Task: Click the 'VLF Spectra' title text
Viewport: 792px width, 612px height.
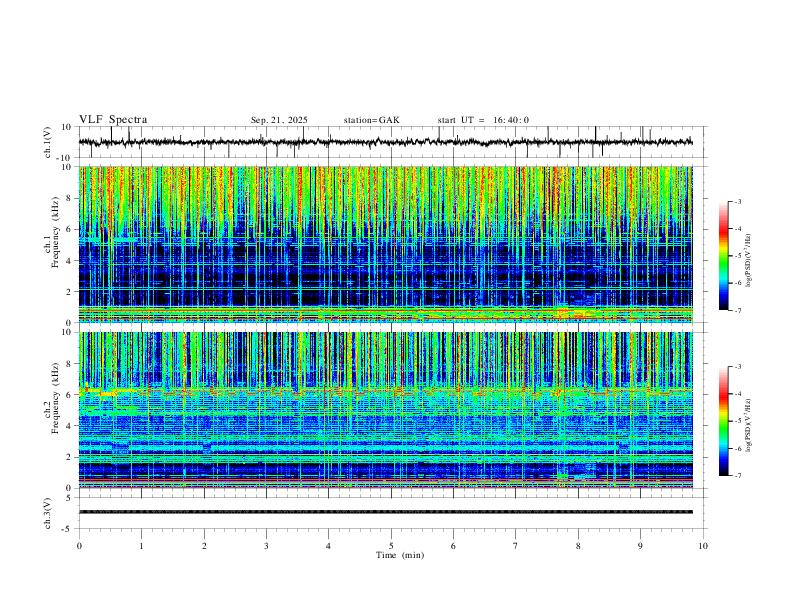Action: [x=113, y=120]
